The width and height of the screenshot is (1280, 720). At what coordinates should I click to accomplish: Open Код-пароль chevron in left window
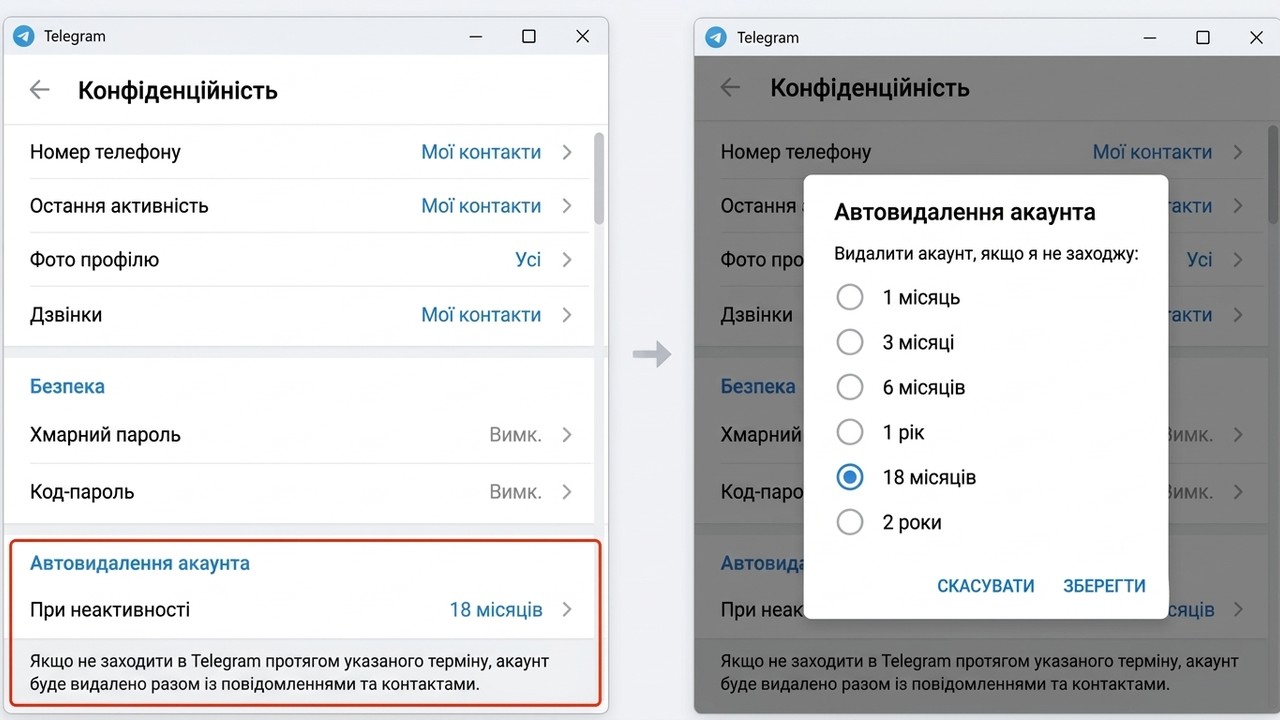(x=567, y=492)
